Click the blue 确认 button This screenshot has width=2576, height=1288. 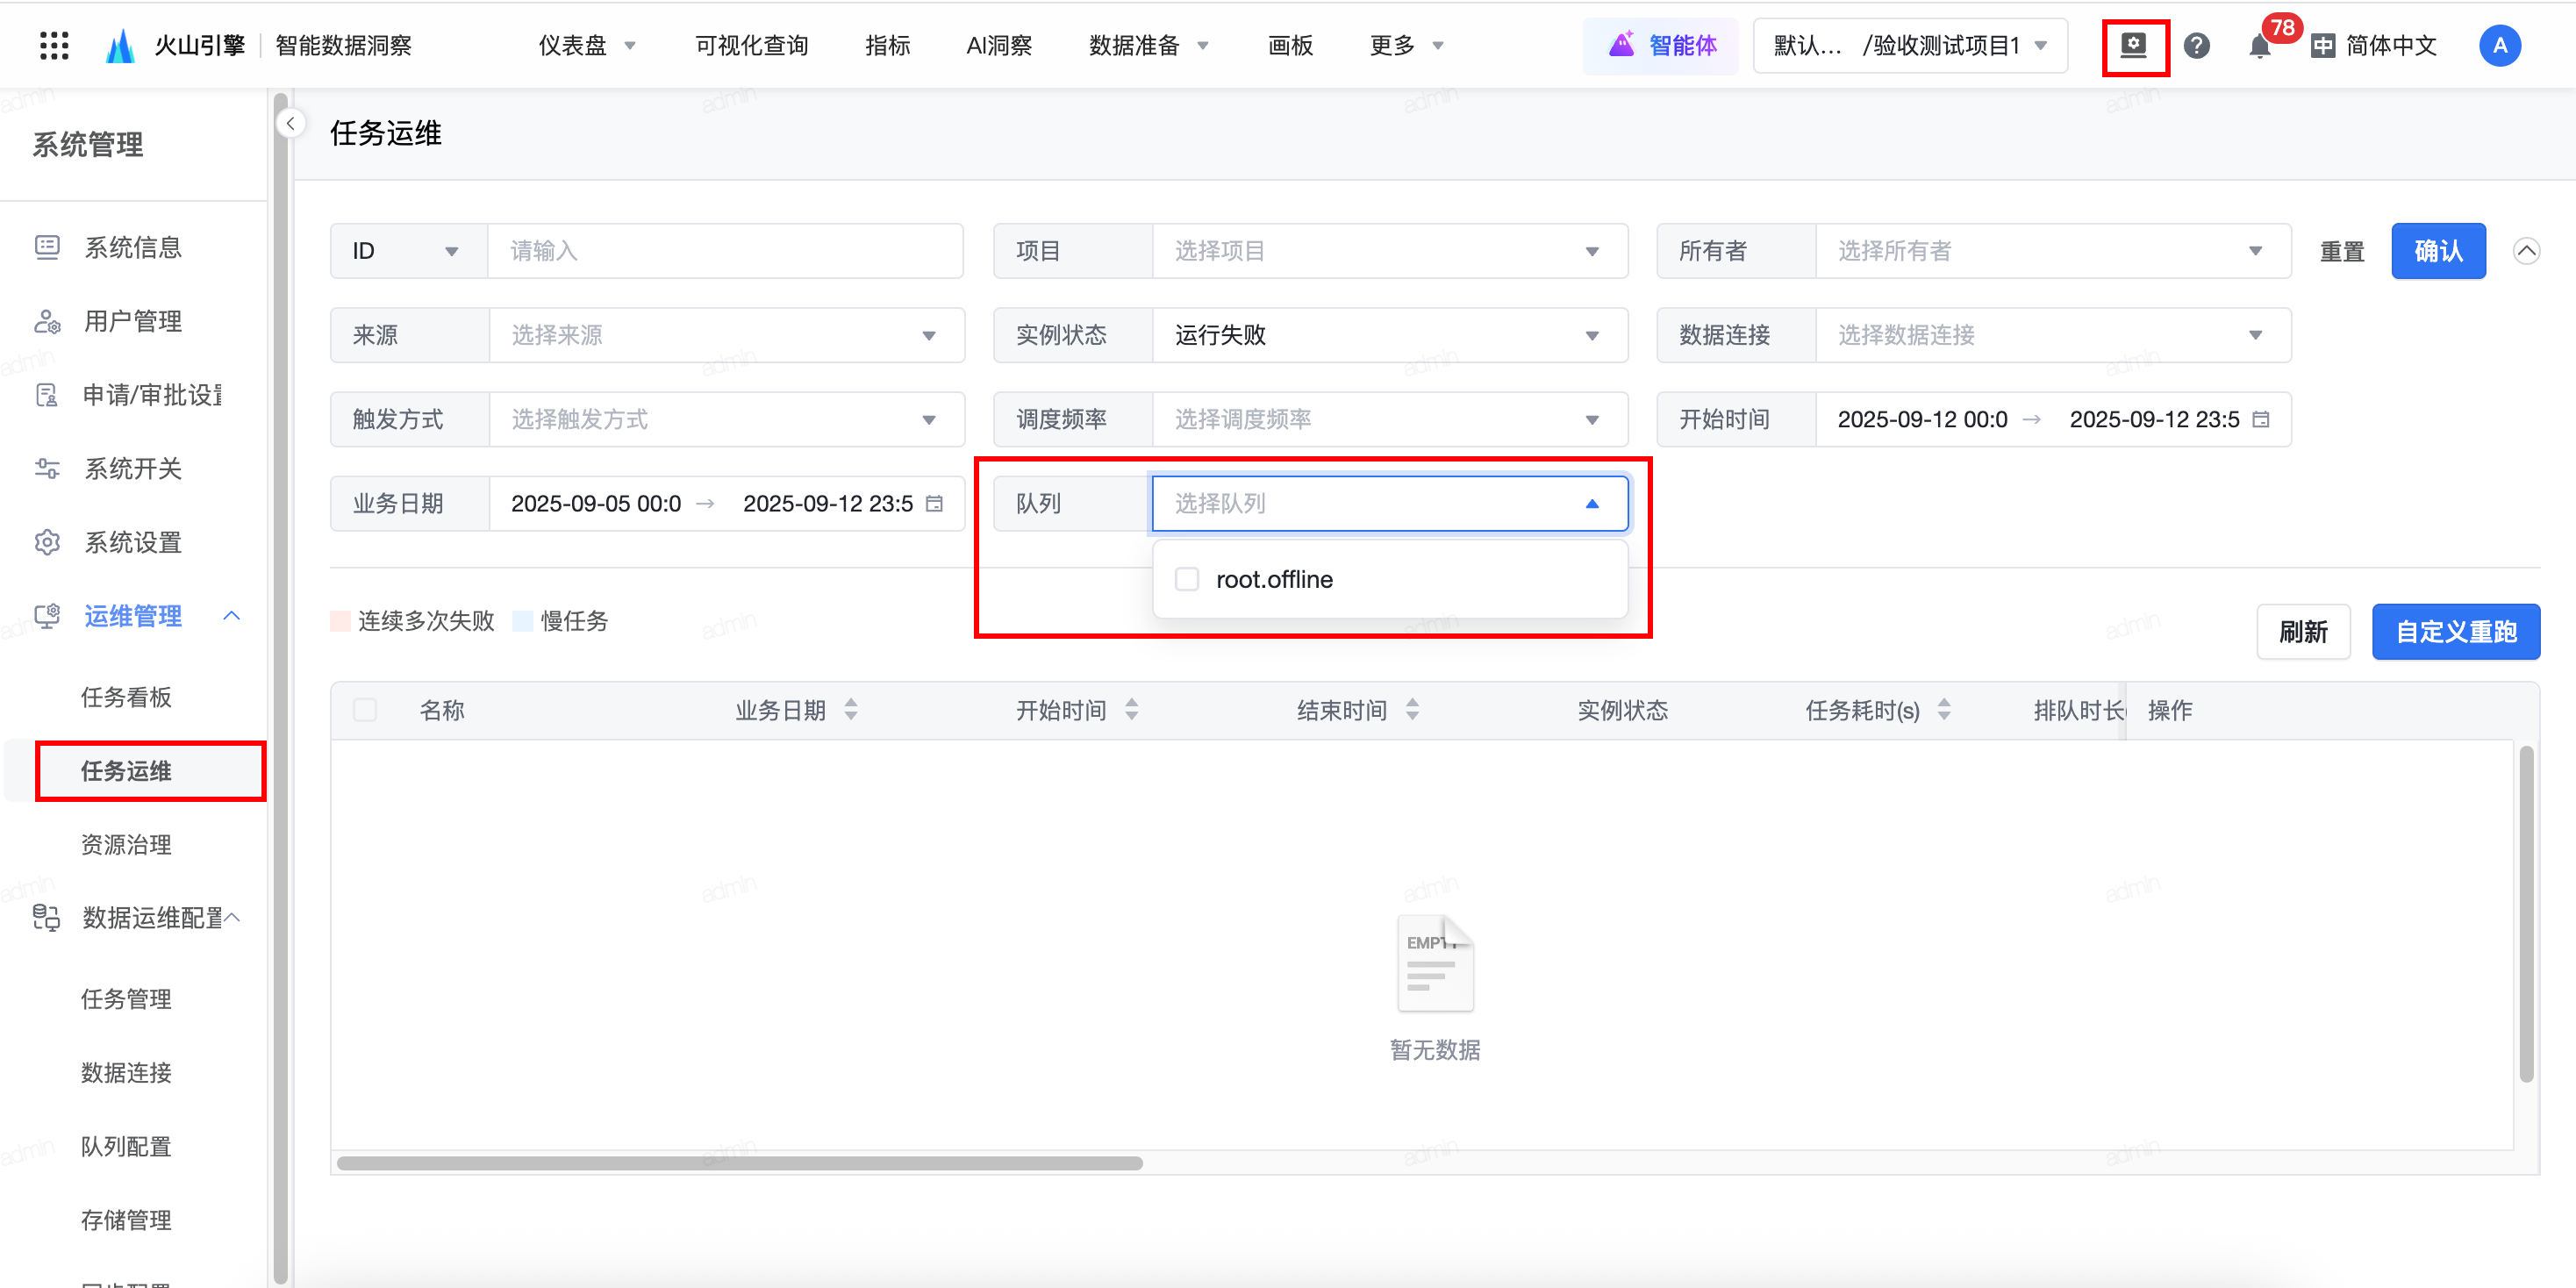tap(2437, 251)
